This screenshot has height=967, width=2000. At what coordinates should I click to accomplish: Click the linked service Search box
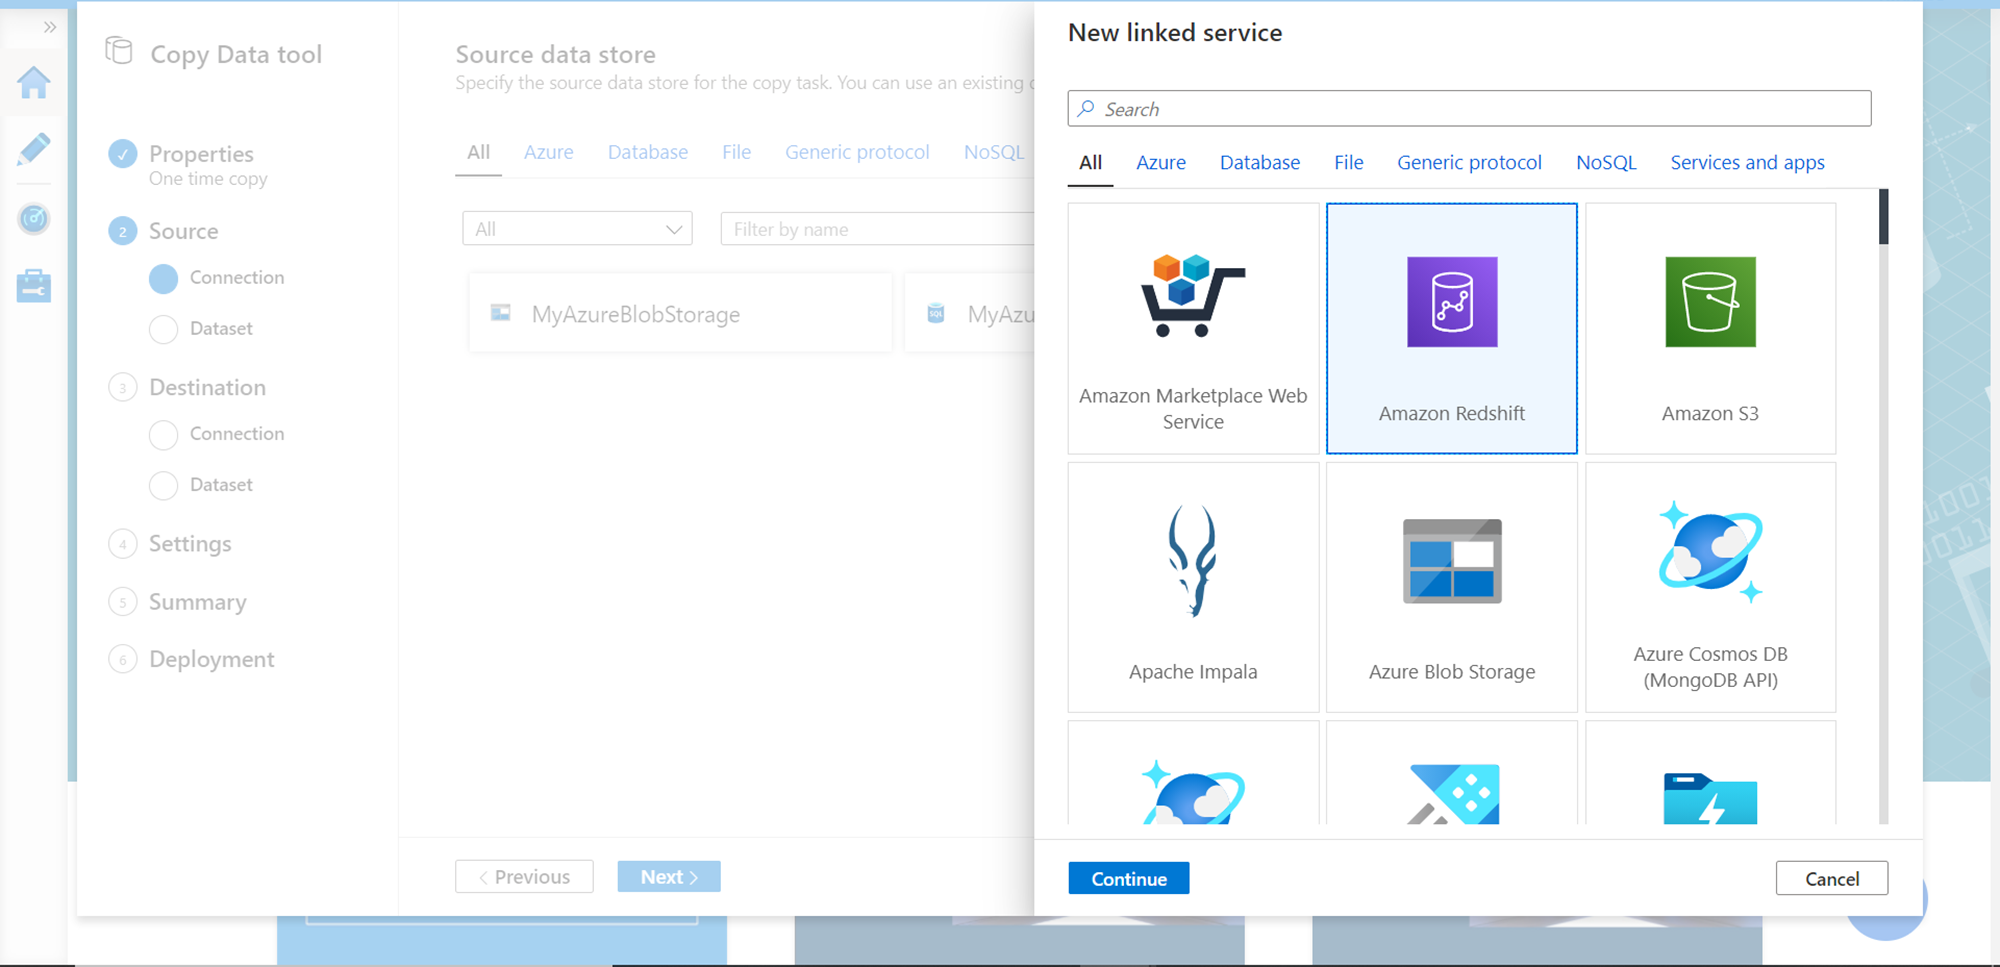click(1469, 109)
